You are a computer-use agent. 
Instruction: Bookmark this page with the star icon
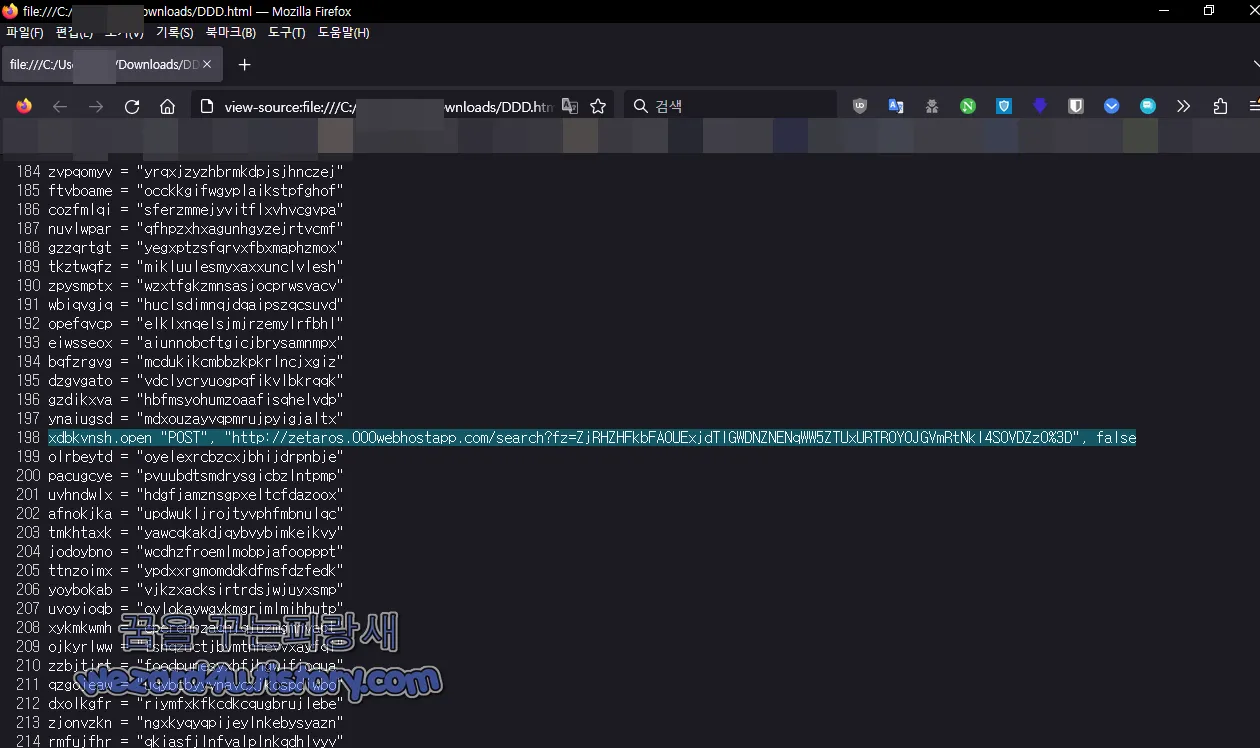[598, 106]
